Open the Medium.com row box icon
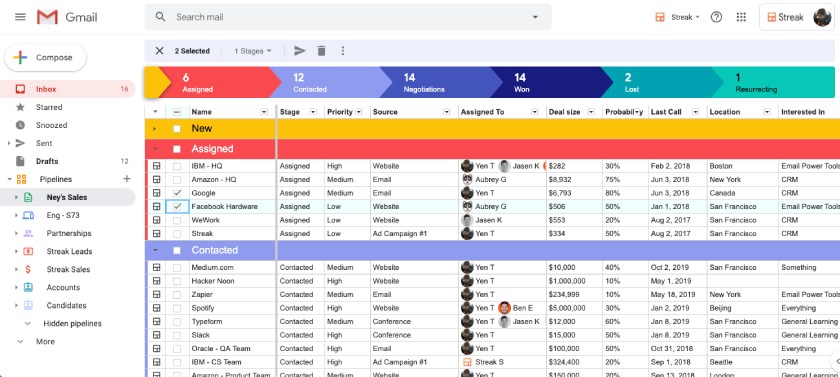The height and width of the screenshot is (377, 840). [156, 267]
